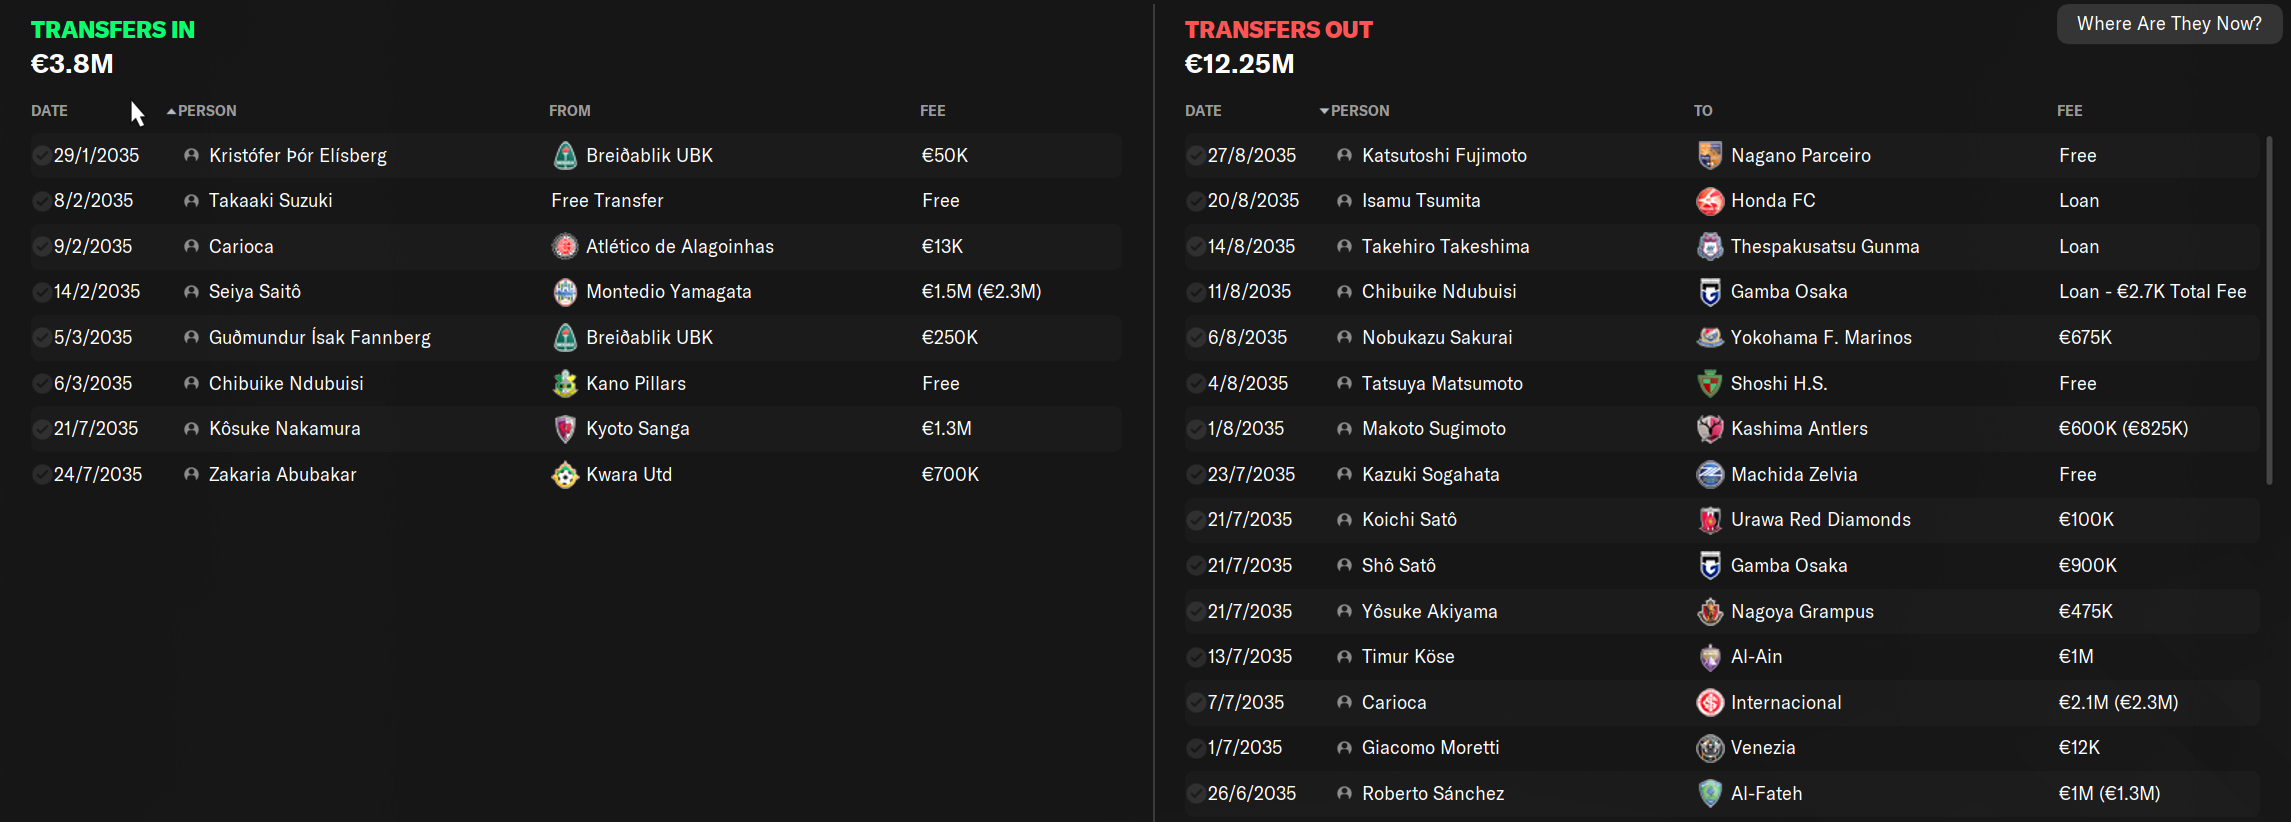Tick the checkbox for 29/1/2035 transfer
2291x822 pixels.
[41, 155]
